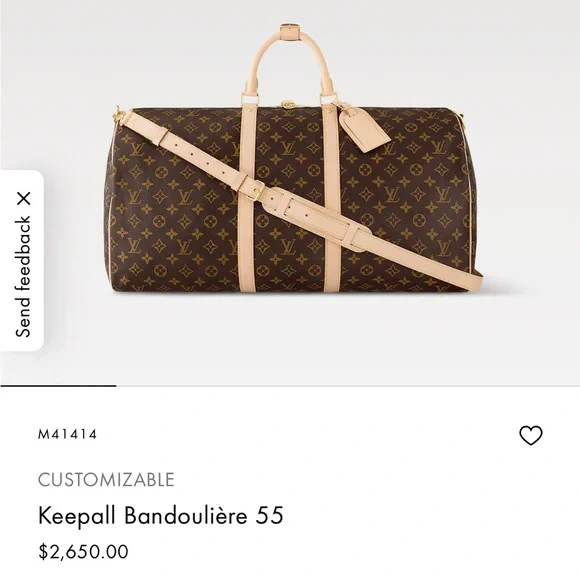Close the Send feedback tab
This screenshot has height=580, width=580.
24,199
